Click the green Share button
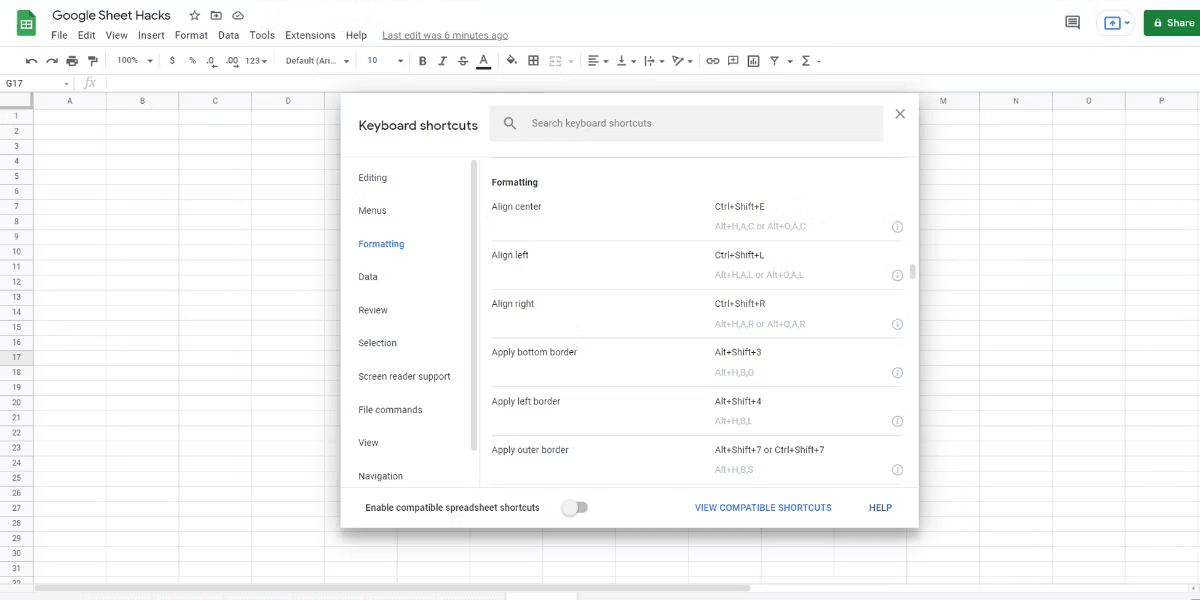Image resolution: width=1200 pixels, height=600 pixels. tap(1172, 23)
